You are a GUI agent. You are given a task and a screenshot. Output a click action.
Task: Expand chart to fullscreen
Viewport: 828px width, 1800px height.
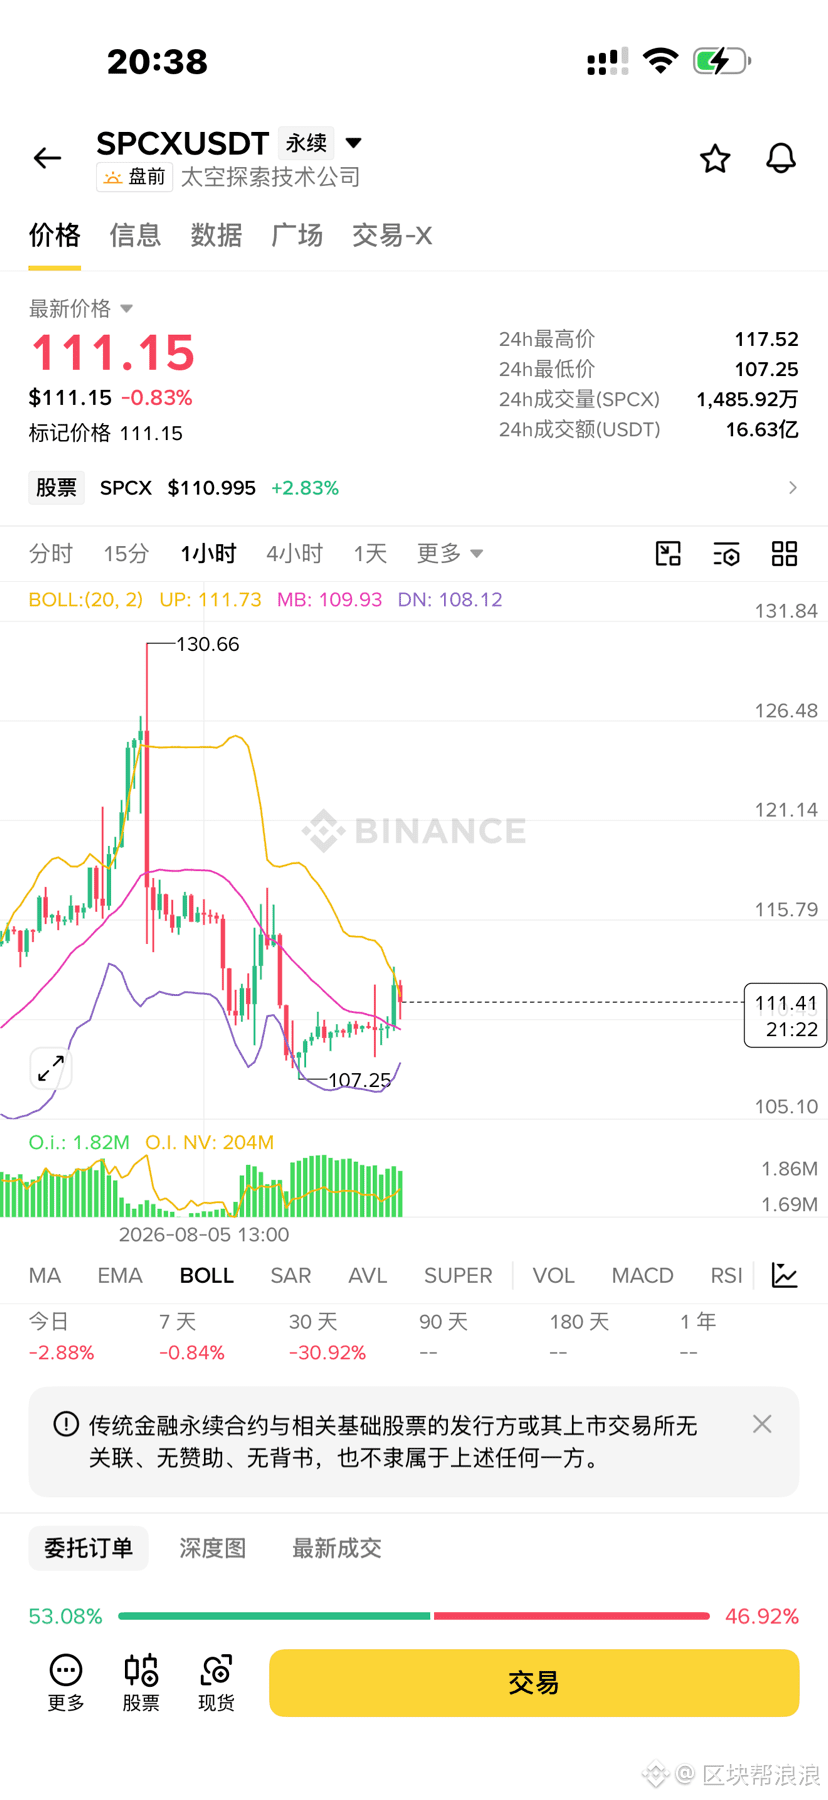coord(50,1069)
